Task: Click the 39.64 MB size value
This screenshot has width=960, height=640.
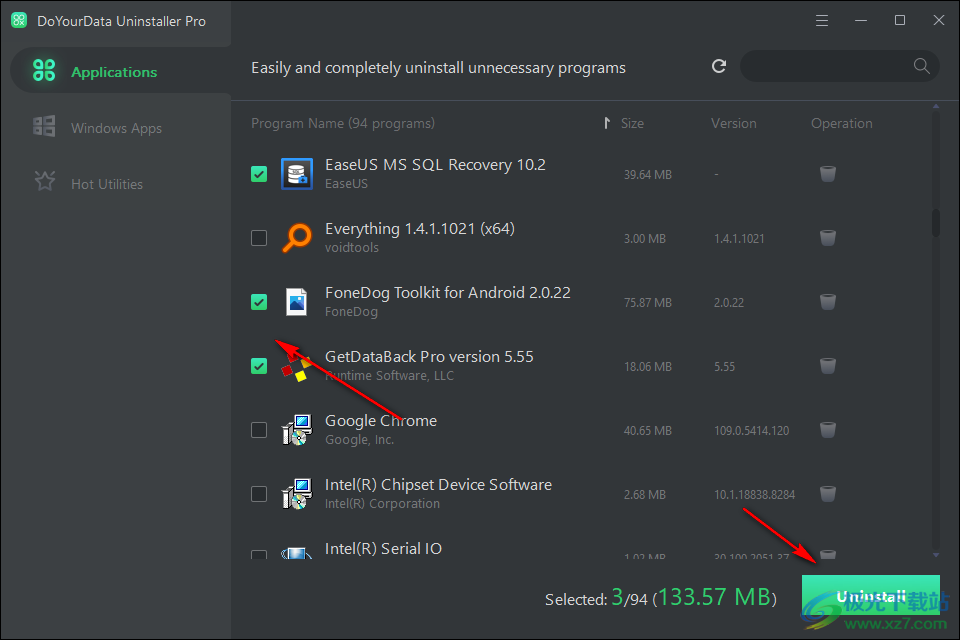Action: (648, 175)
